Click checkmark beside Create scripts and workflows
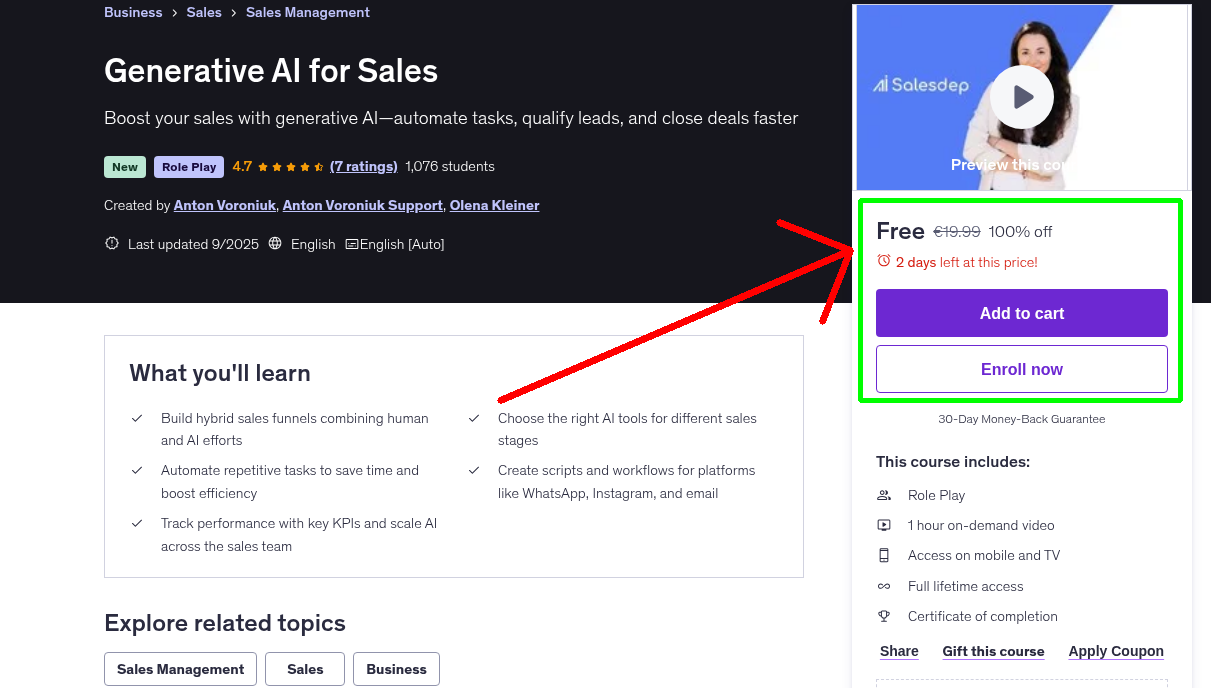 click(474, 470)
